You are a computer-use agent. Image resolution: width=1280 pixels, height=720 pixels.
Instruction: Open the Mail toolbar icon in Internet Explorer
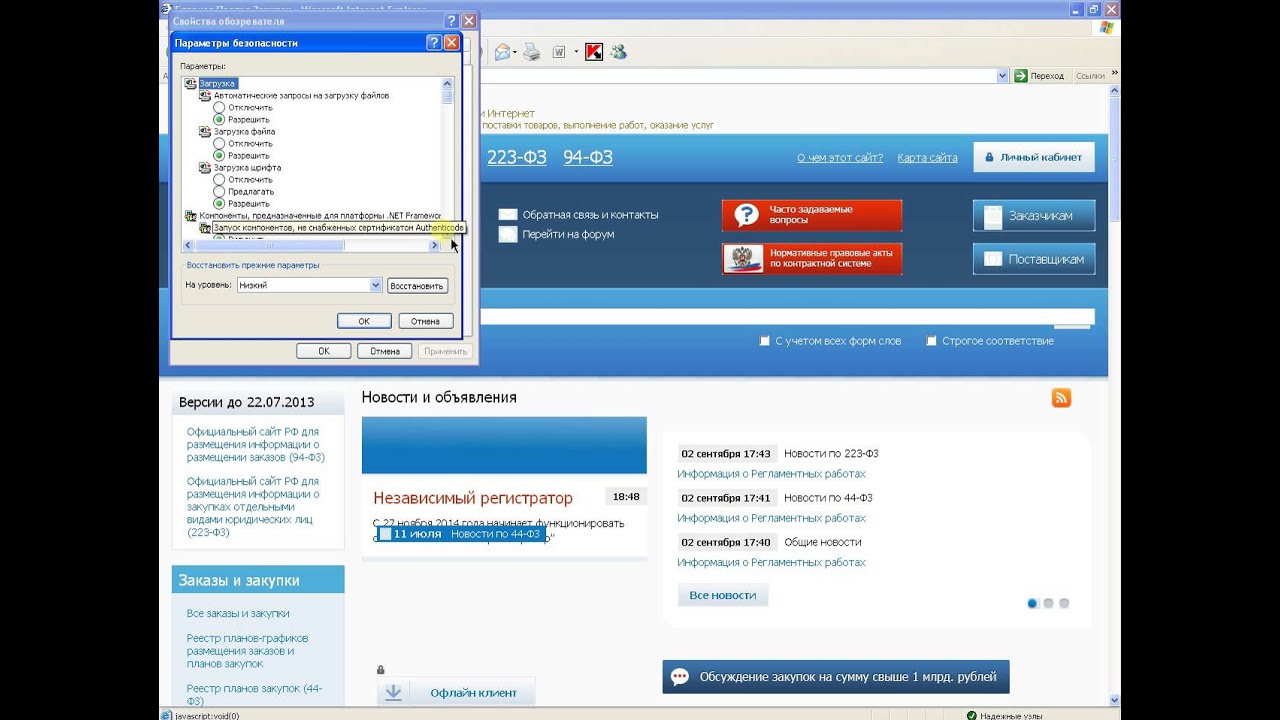click(x=502, y=52)
